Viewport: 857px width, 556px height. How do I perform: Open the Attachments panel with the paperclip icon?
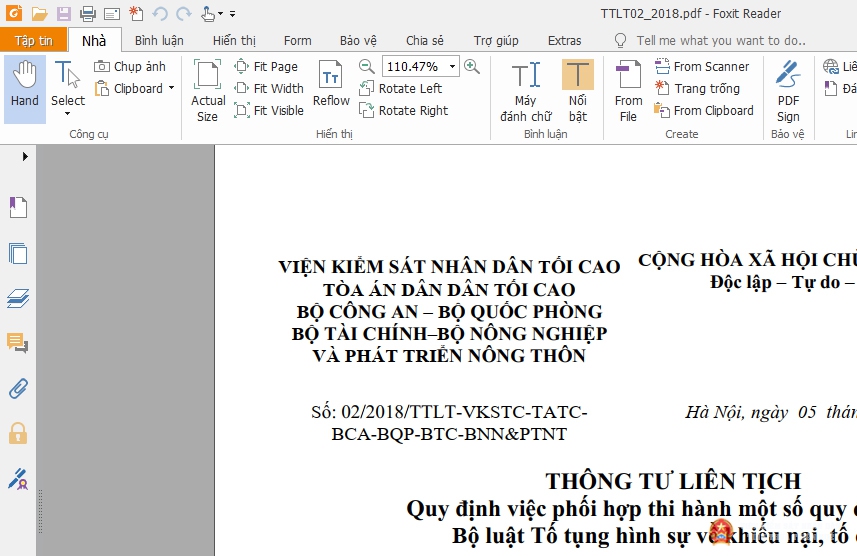pos(18,389)
